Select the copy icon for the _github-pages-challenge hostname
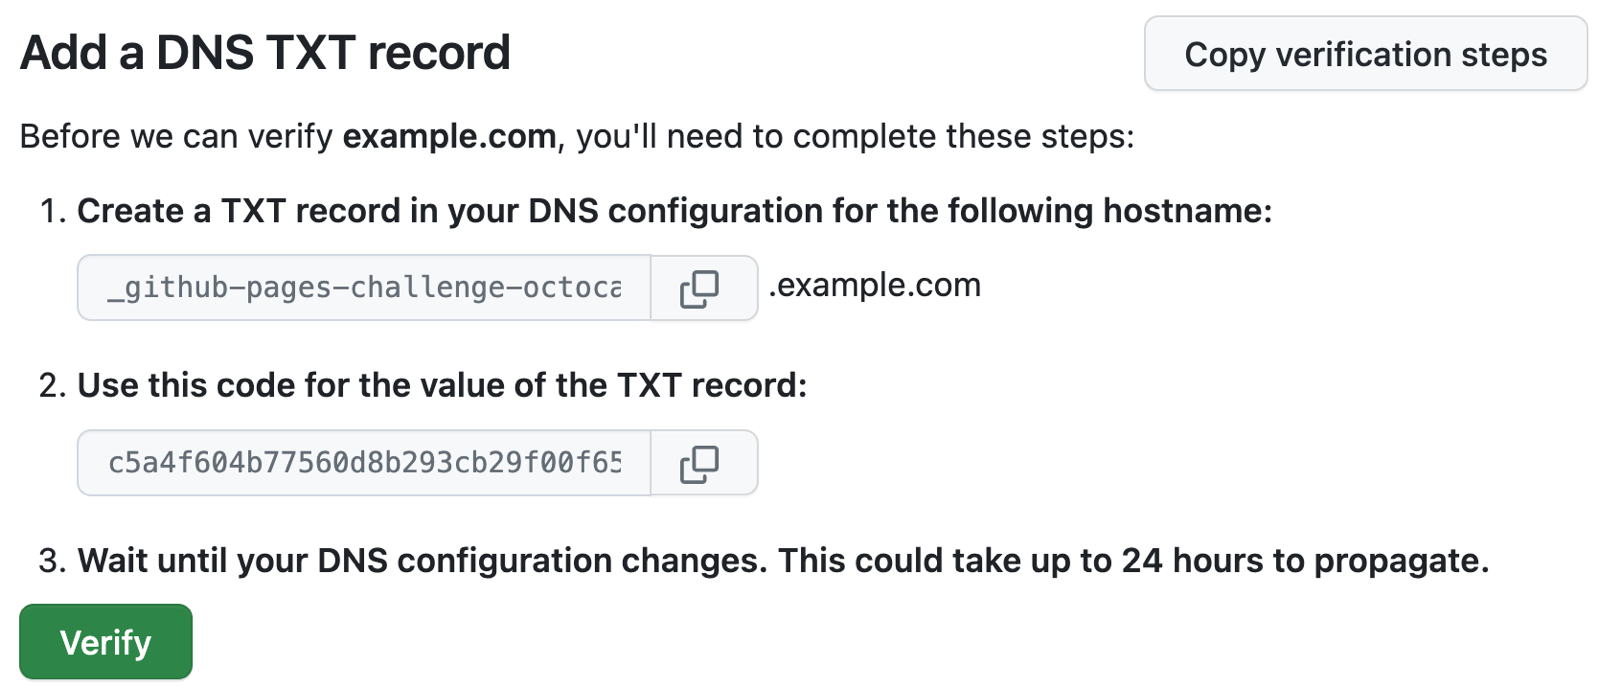The height and width of the screenshot is (690, 1600). pos(703,288)
